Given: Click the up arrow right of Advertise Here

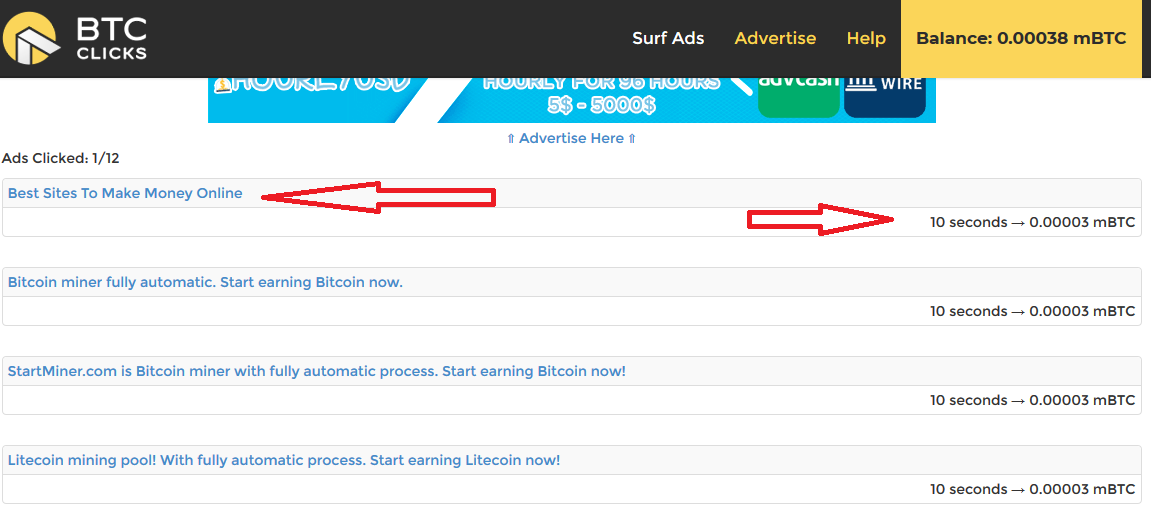Looking at the screenshot, I should [x=631, y=139].
